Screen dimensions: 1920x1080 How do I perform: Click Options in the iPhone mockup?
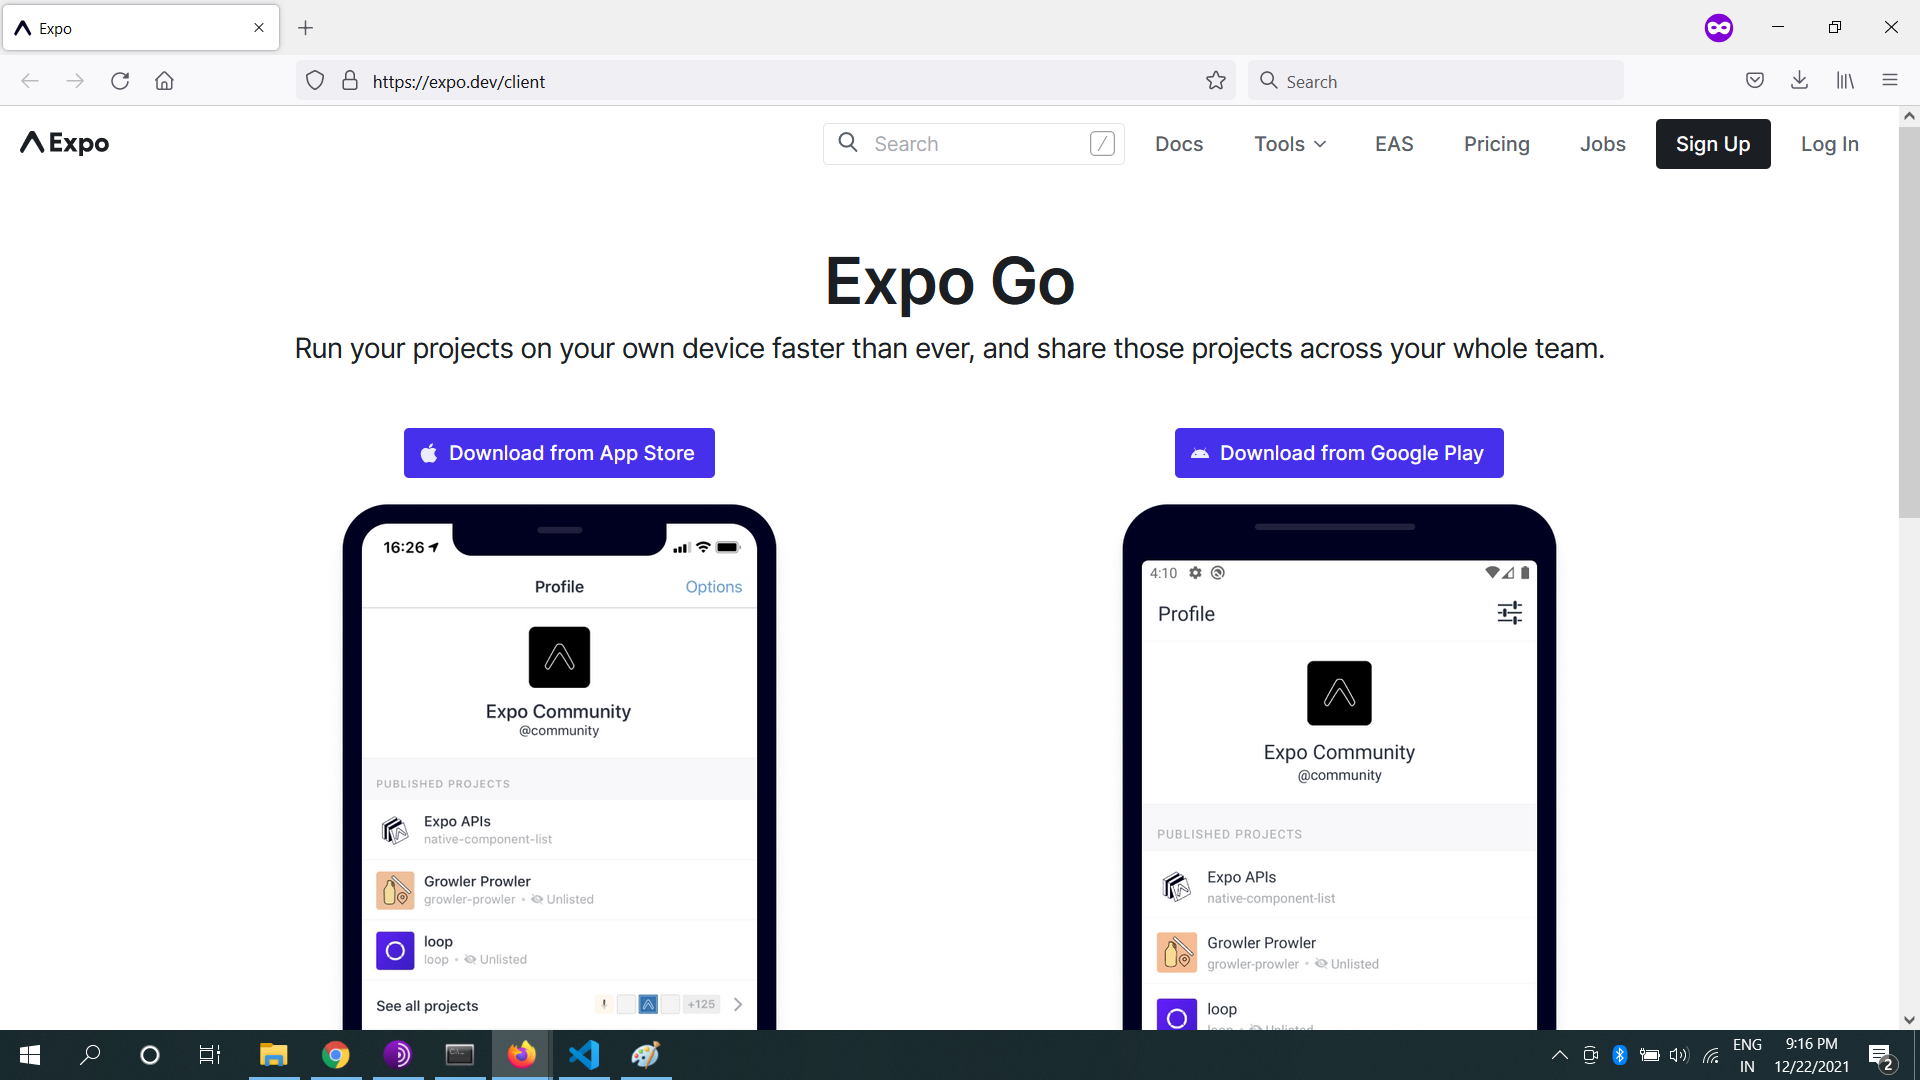713,587
